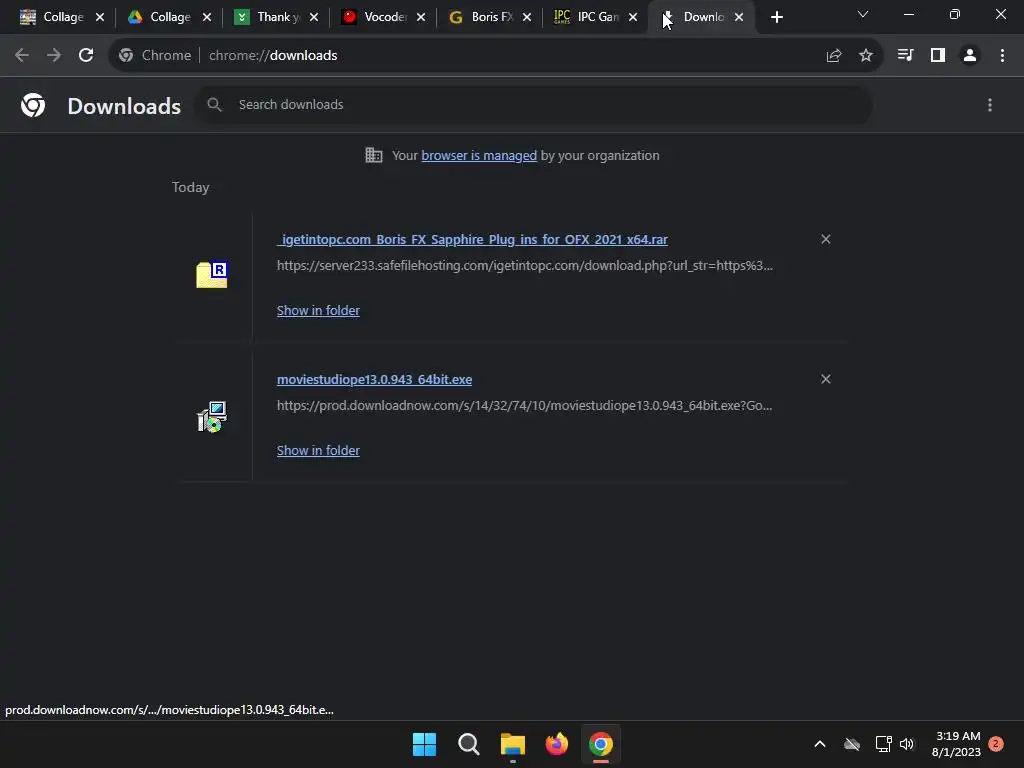Open the browser is managed link

click(x=479, y=155)
